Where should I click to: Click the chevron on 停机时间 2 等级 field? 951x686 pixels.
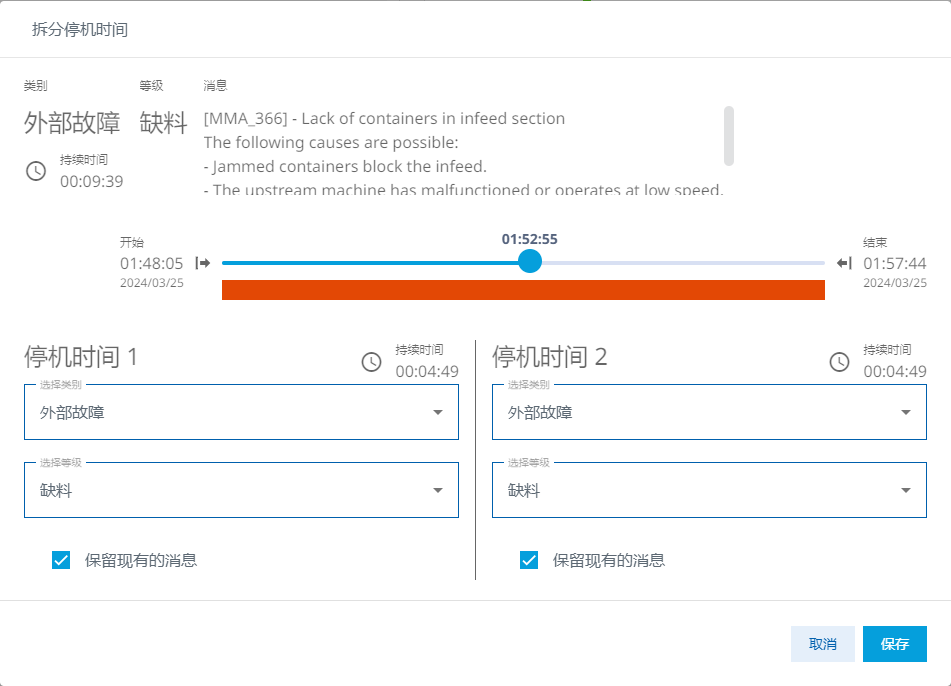(x=904, y=490)
